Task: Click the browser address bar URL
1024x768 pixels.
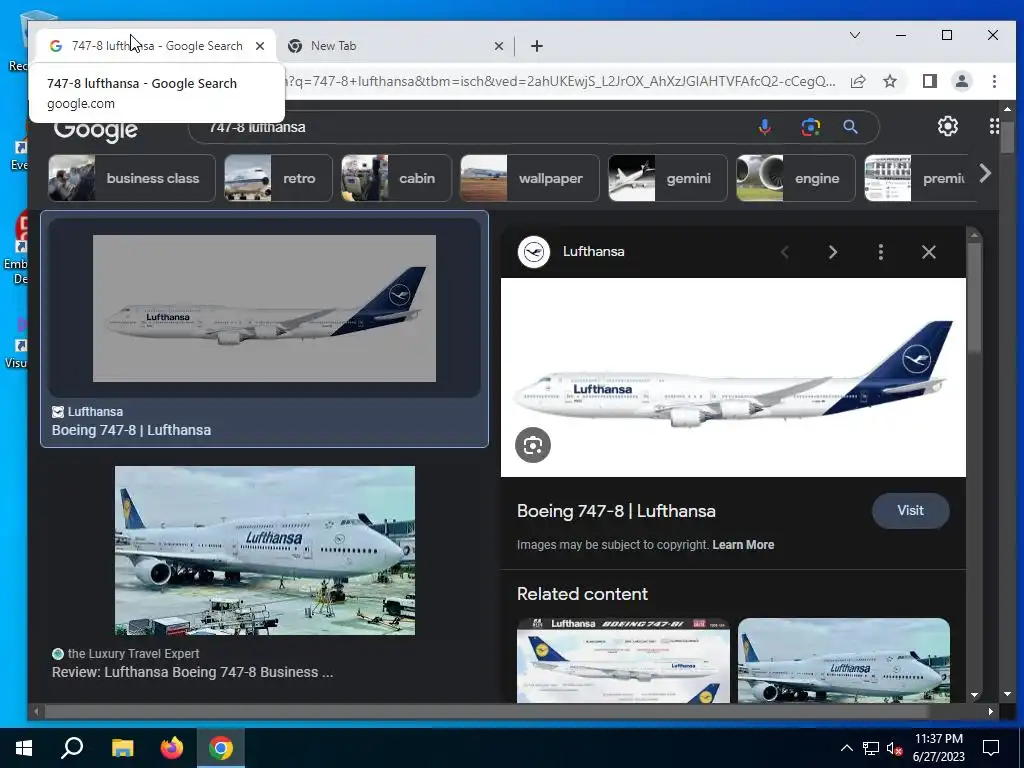Action: pos(560,81)
